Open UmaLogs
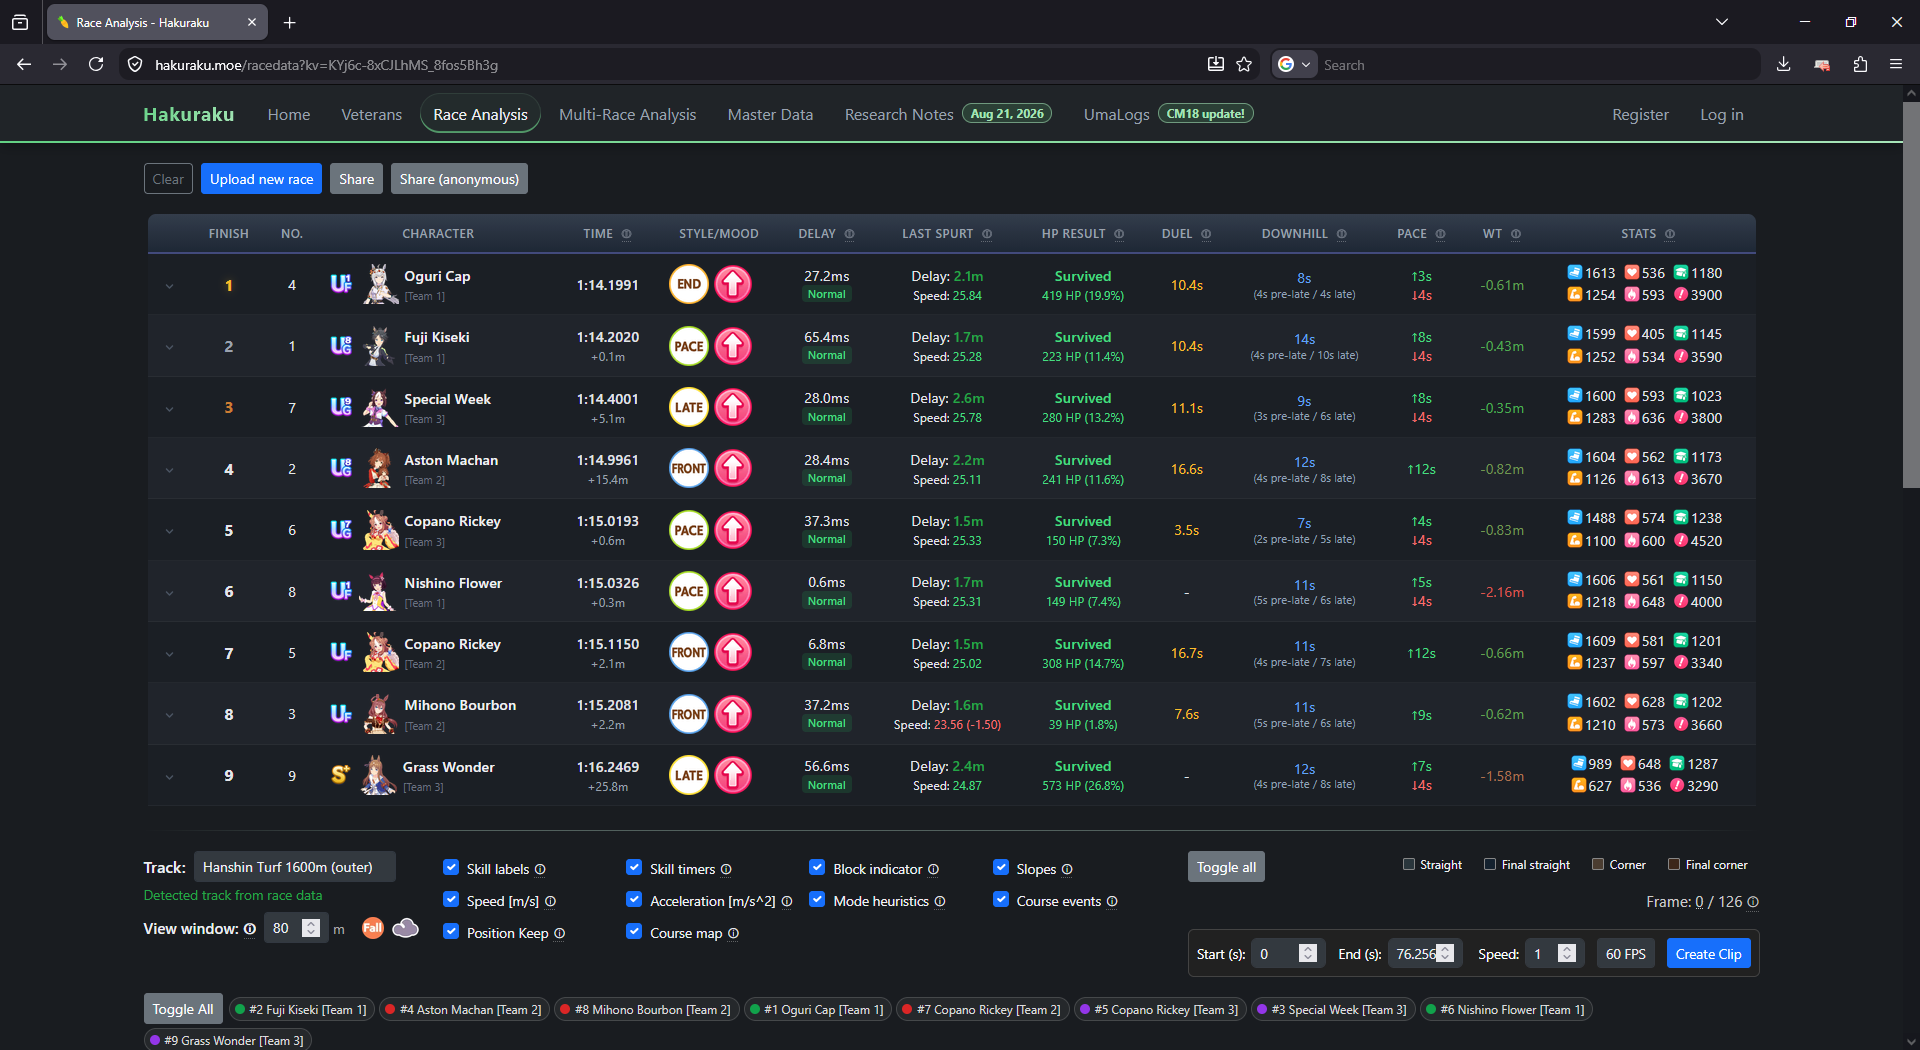 click(1117, 115)
